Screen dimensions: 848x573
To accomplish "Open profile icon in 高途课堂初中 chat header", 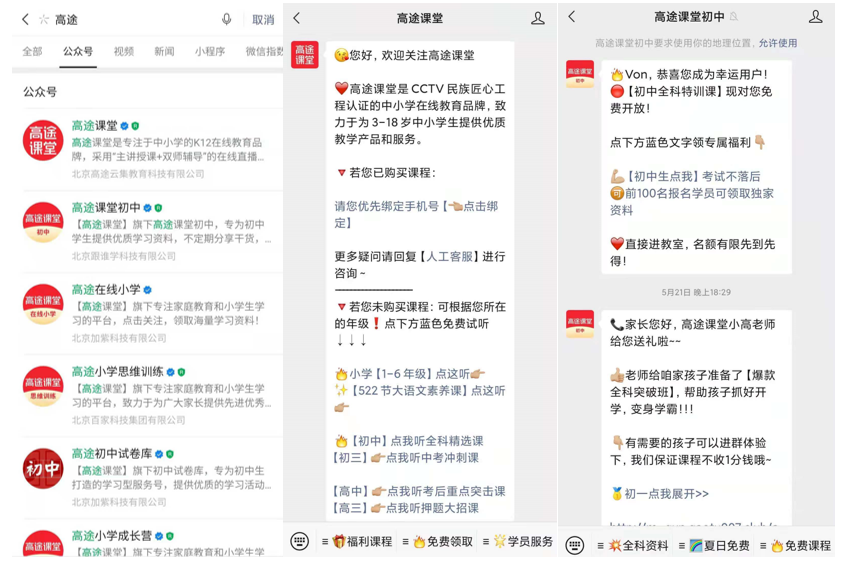I will click(x=815, y=17).
